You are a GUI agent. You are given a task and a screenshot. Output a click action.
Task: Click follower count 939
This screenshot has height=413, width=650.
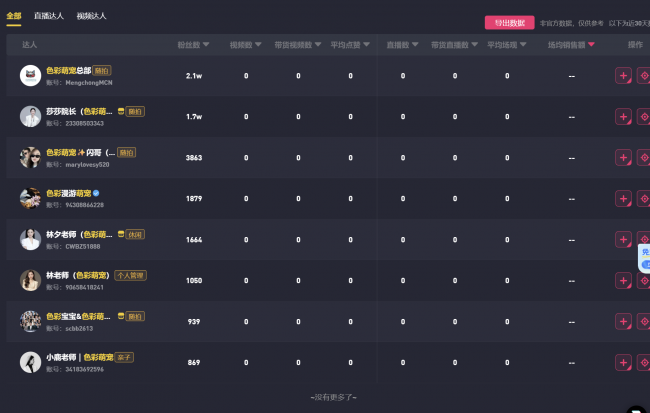coord(194,321)
